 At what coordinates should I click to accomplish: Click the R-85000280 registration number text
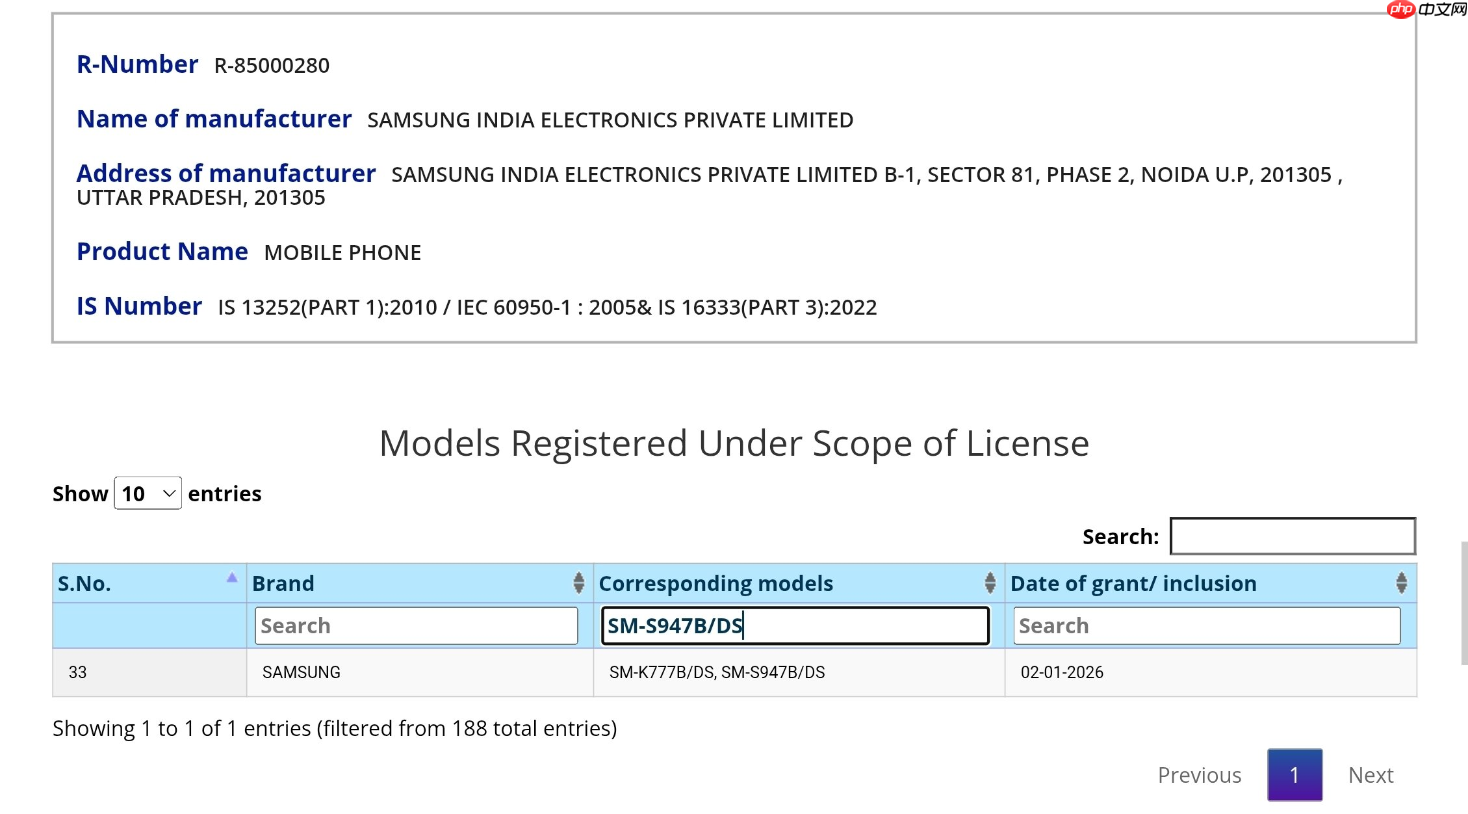272,66
